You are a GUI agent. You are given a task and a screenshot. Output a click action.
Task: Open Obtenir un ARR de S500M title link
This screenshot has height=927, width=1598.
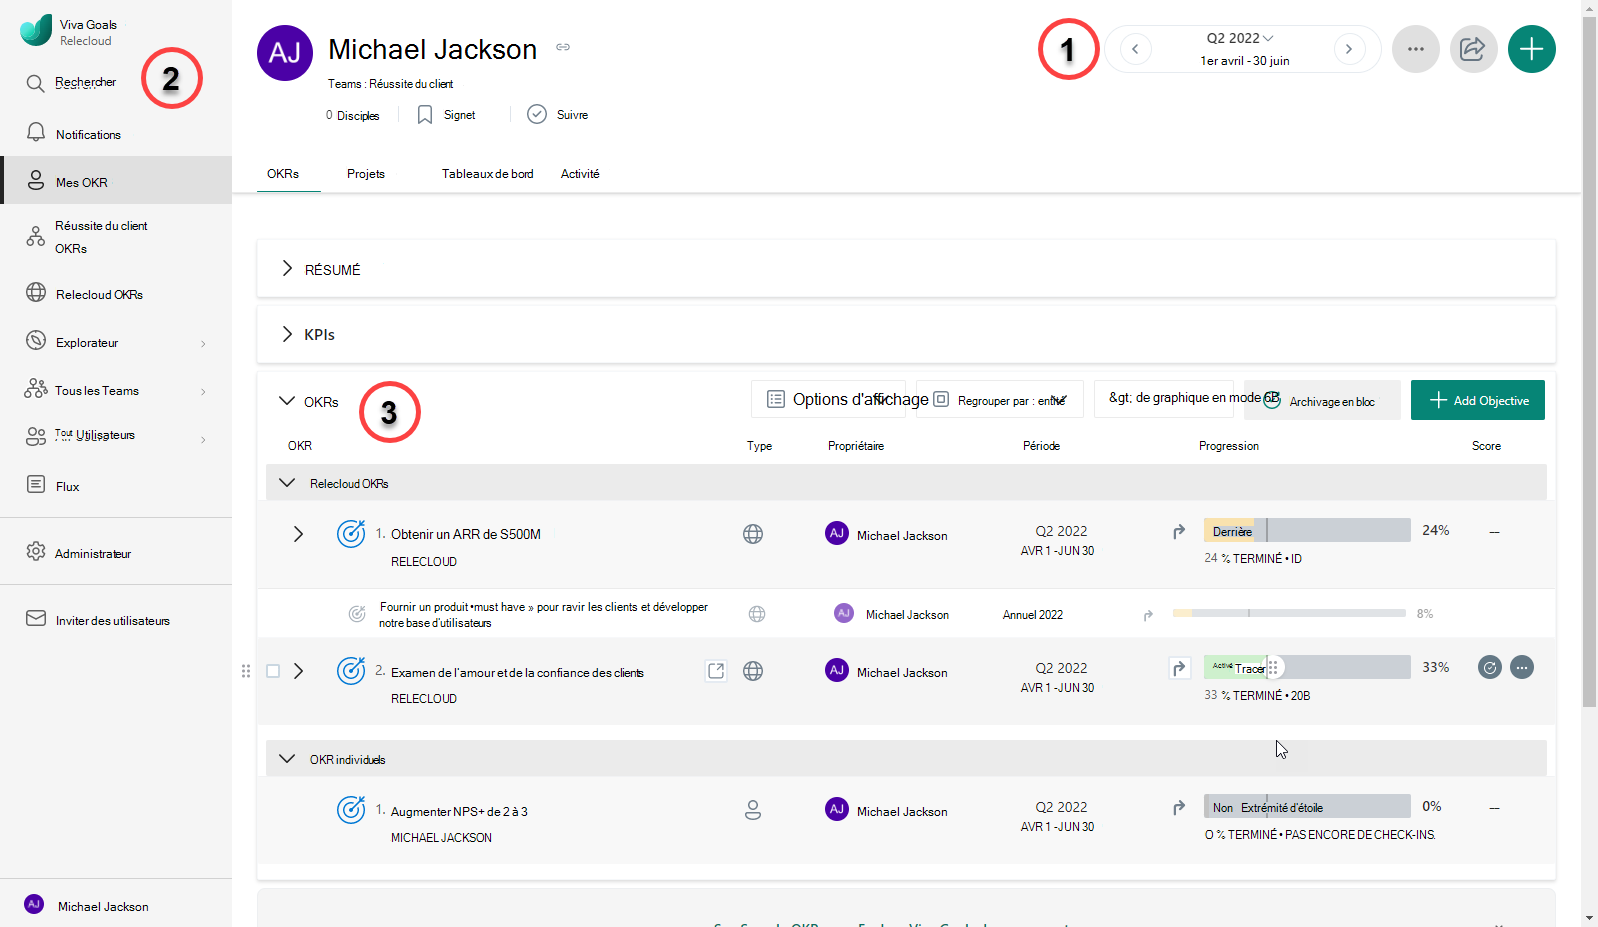coord(466,534)
